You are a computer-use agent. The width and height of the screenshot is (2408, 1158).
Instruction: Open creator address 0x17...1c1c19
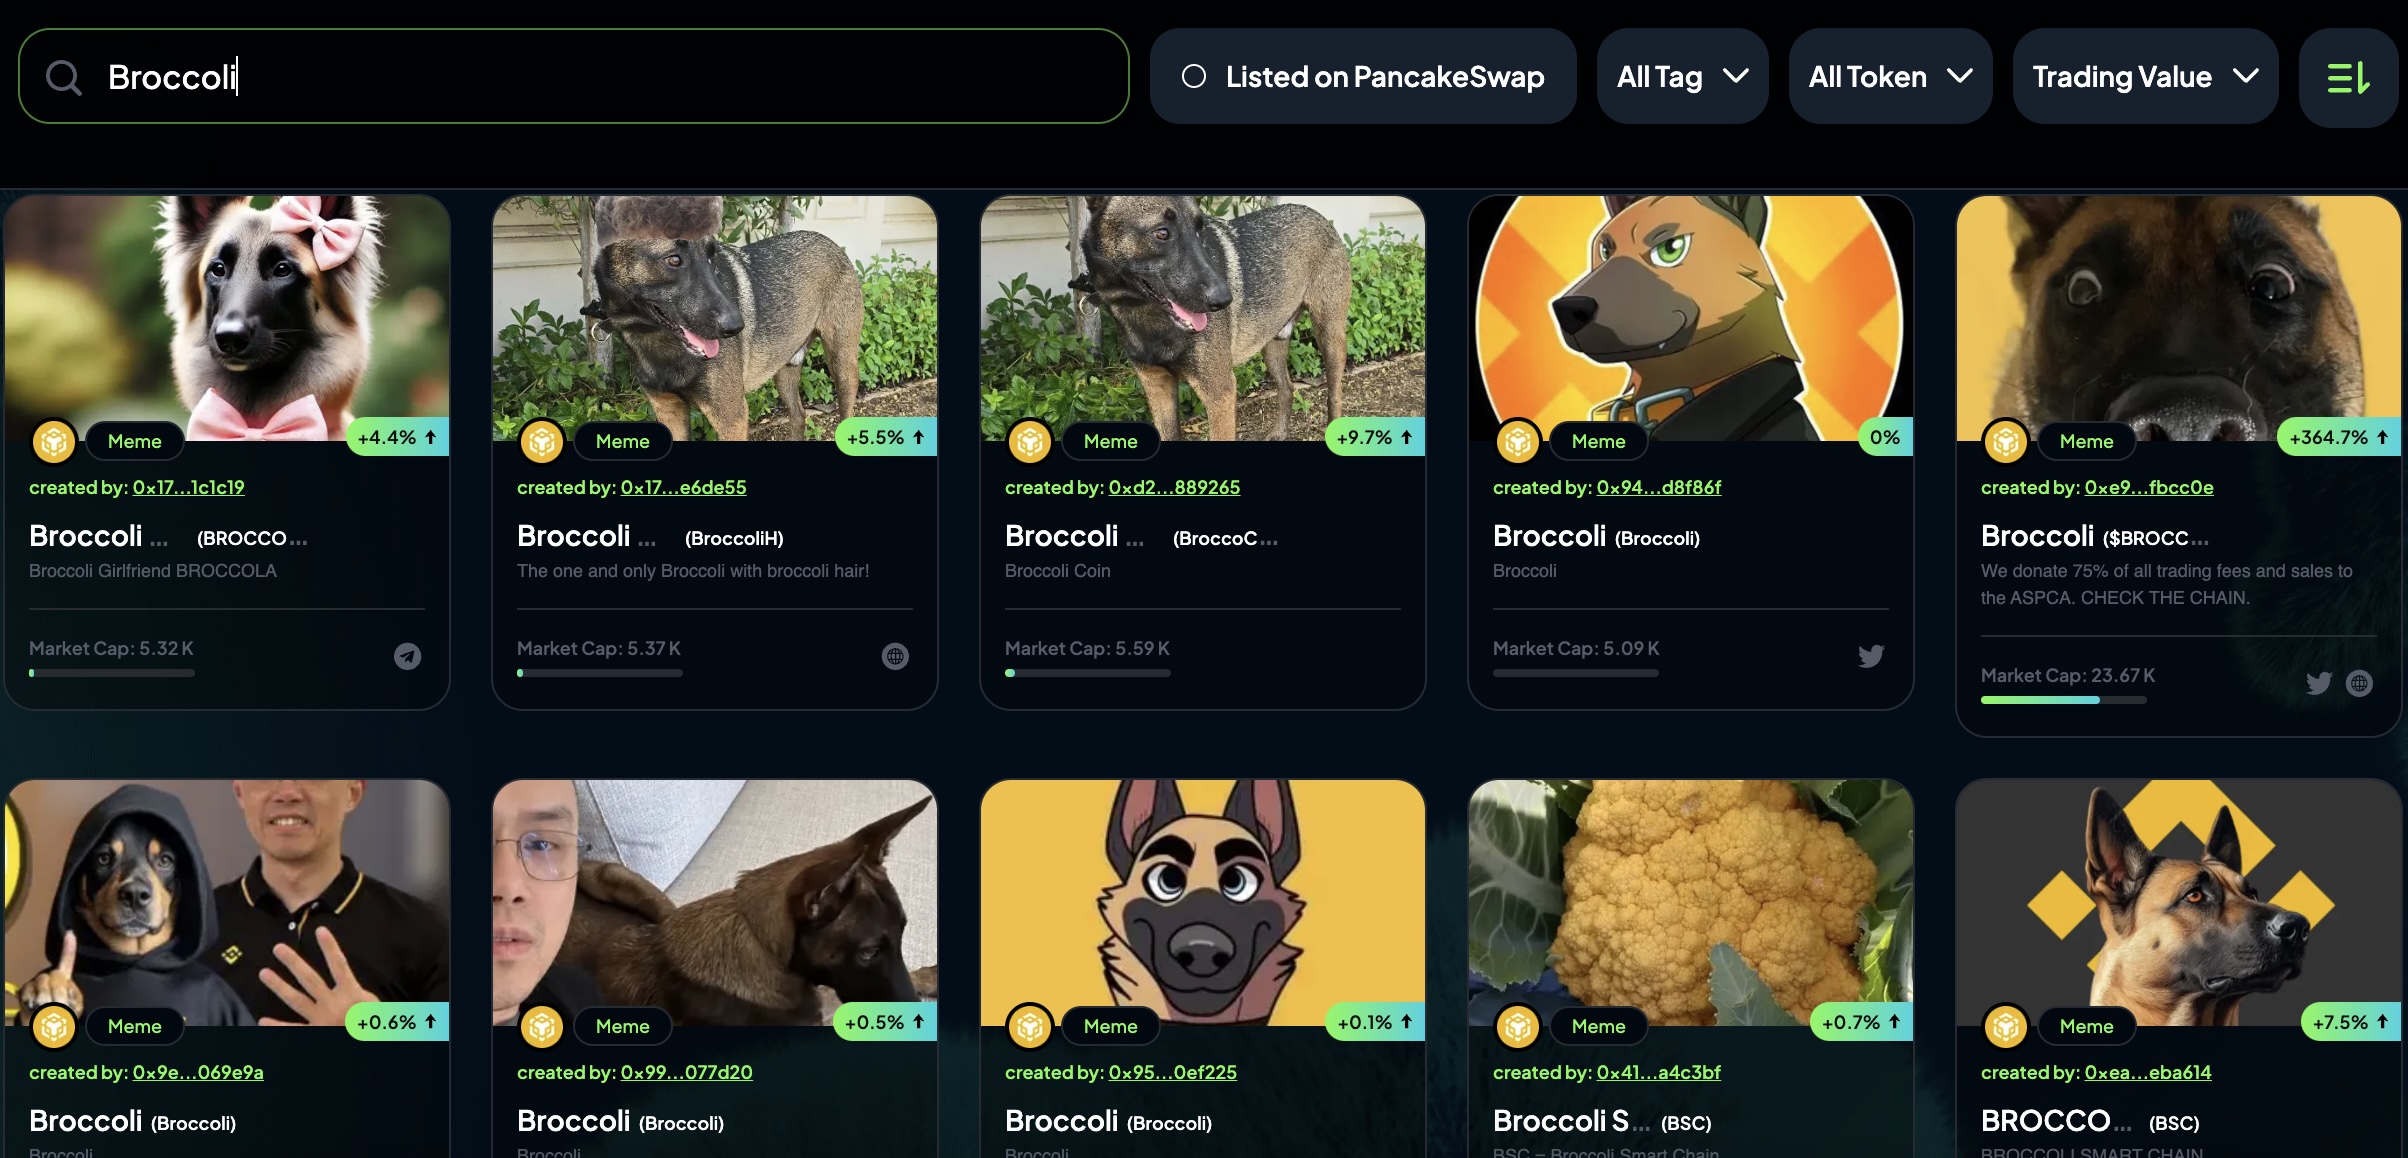pyautogui.click(x=188, y=487)
